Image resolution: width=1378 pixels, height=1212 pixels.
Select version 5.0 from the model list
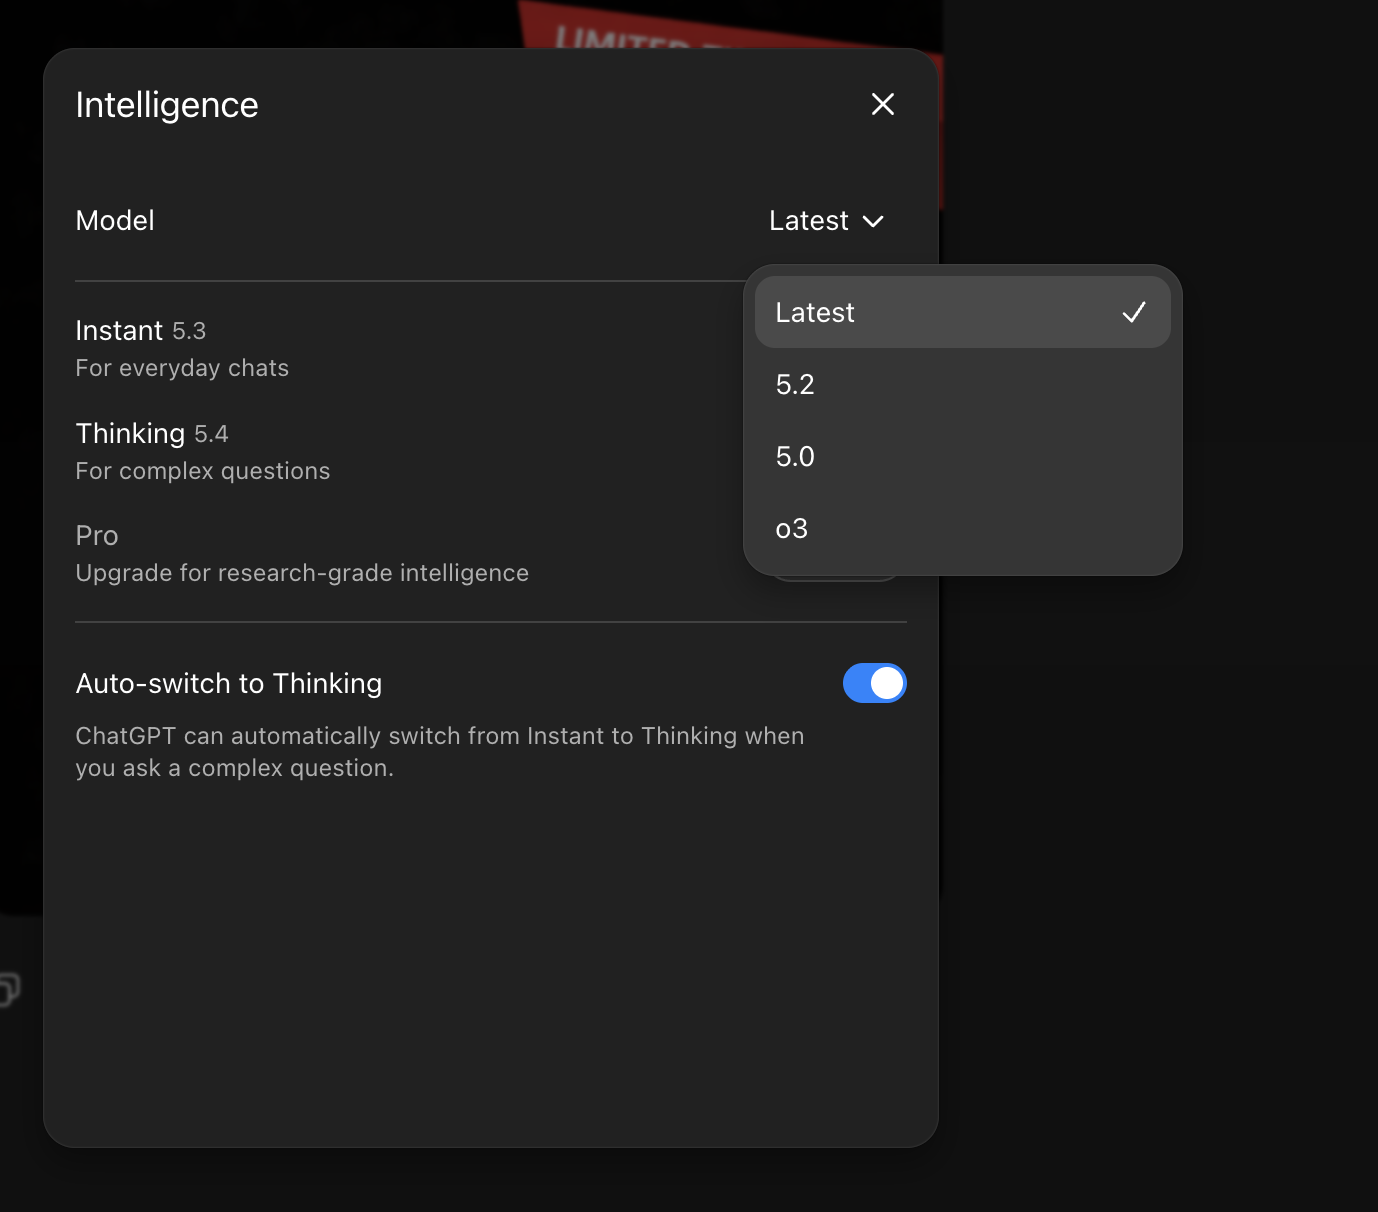tap(796, 457)
